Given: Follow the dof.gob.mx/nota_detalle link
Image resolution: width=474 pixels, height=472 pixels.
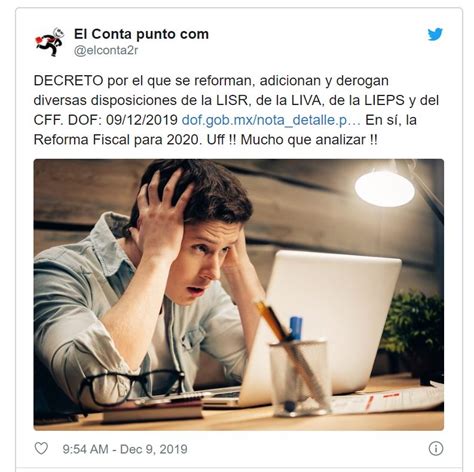Looking at the screenshot, I should point(271,120).
